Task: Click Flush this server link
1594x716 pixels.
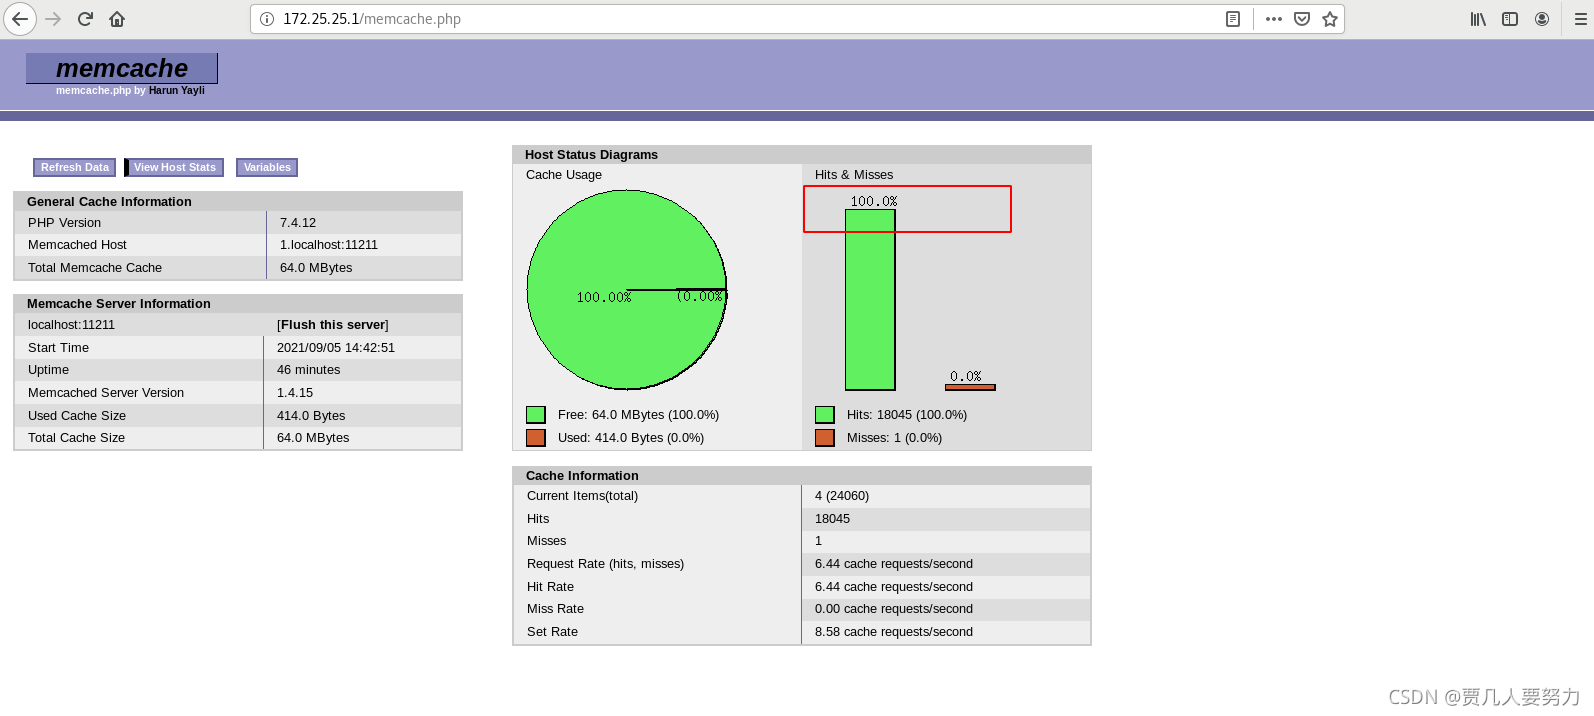Action: (333, 325)
